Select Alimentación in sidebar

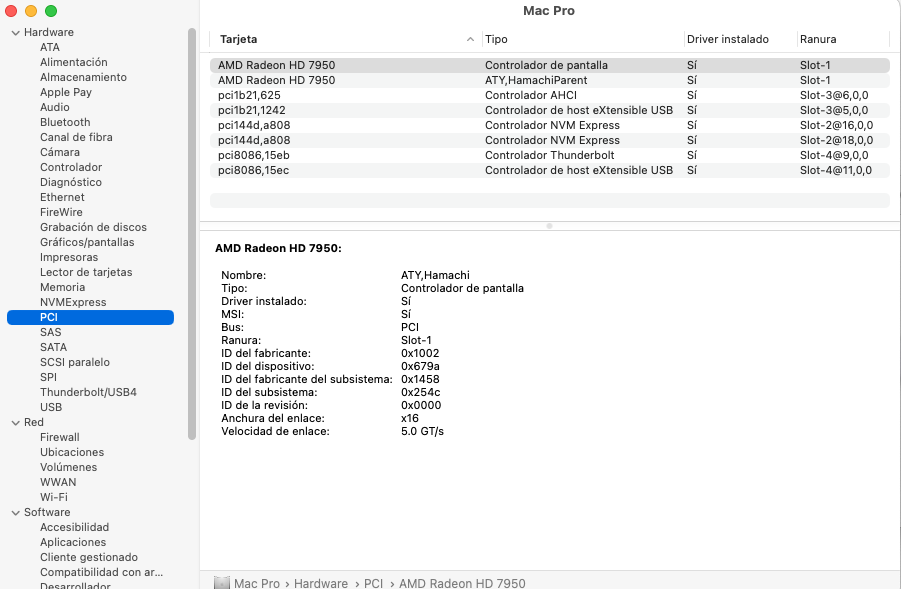[74, 62]
